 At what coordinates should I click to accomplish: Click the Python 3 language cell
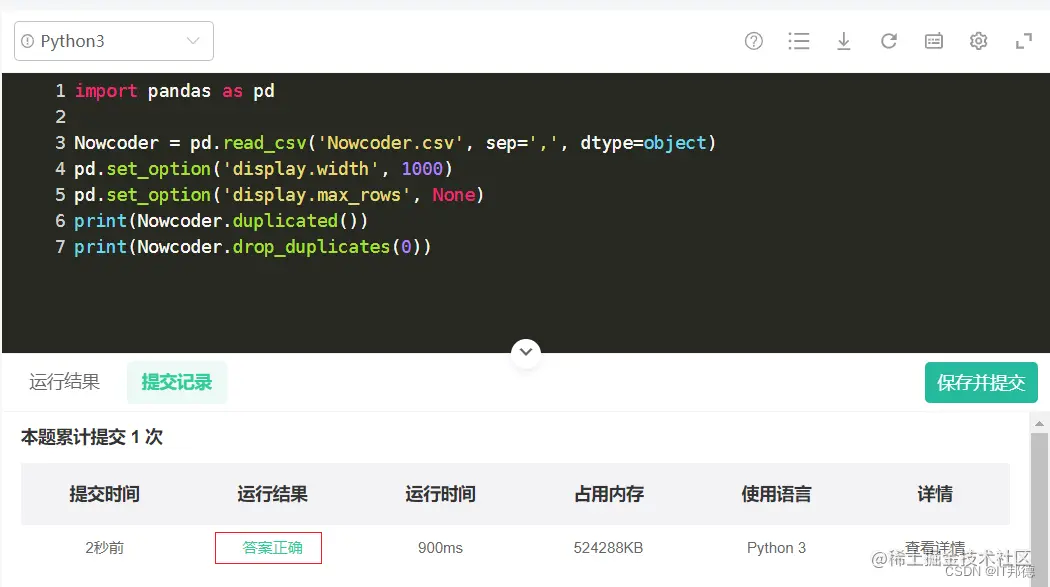776,548
